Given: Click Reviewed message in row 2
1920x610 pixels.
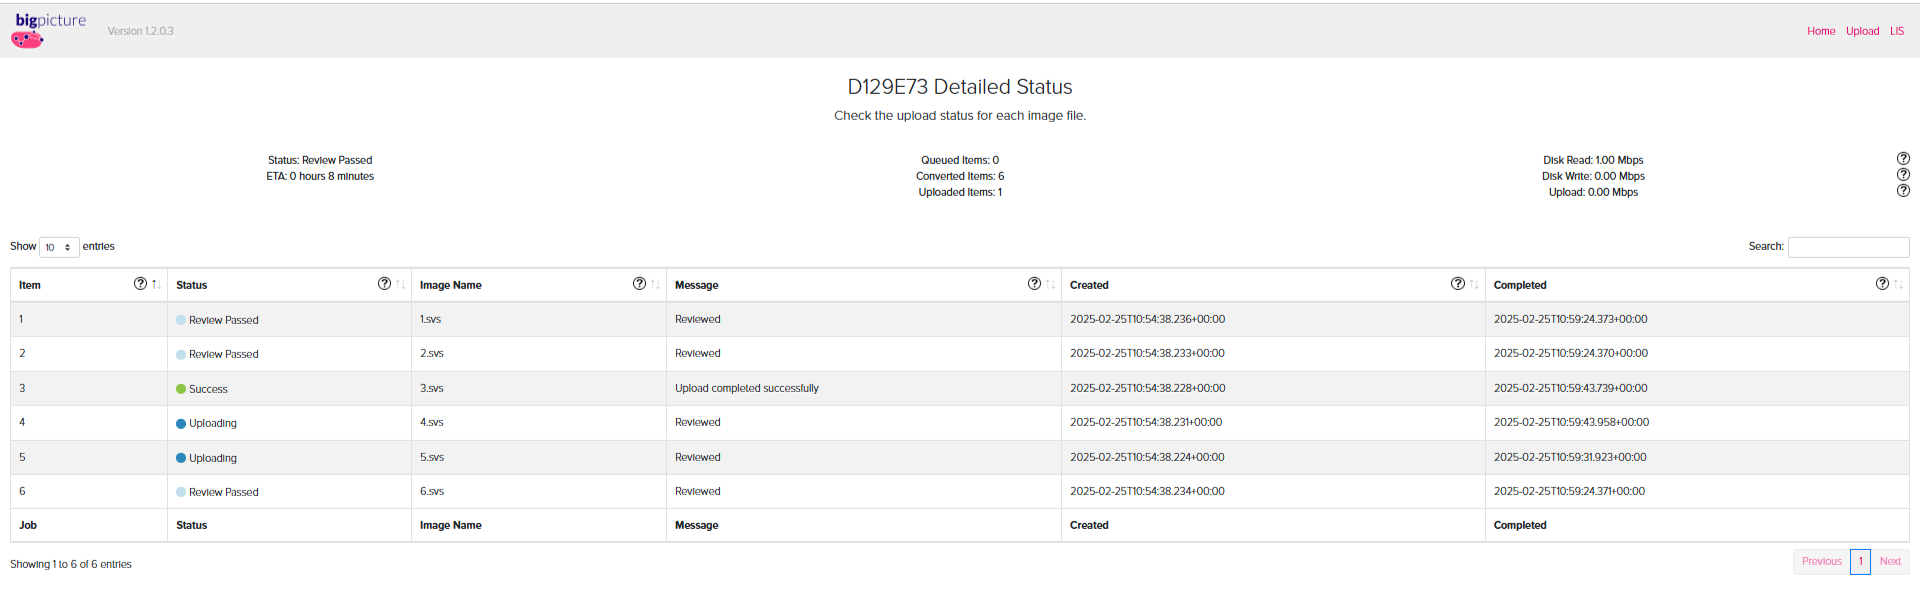Looking at the screenshot, I should point(697,353).
